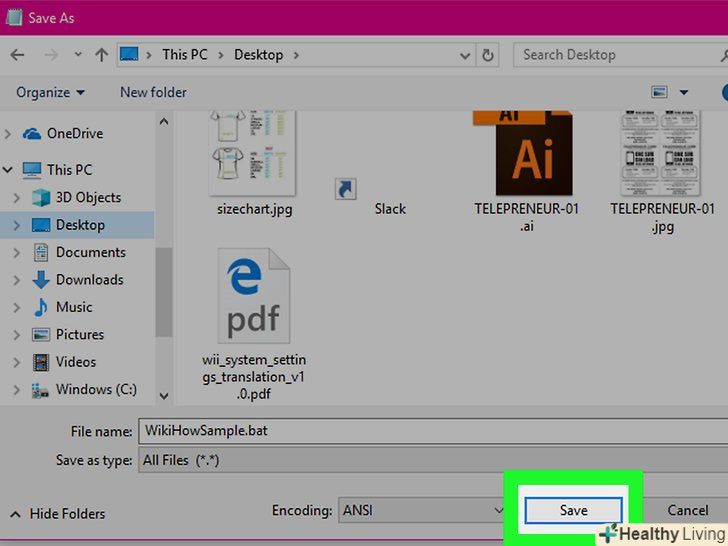Open Pictures in the navigation pane
The width and height of the screenshot is (728, 546).
point(68,335)
